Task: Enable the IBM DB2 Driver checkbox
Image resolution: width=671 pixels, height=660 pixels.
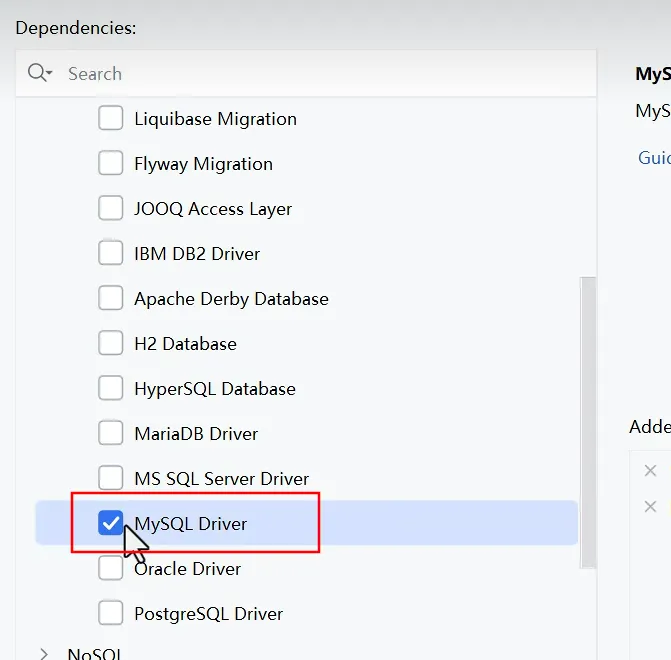Action: point(110,254)
